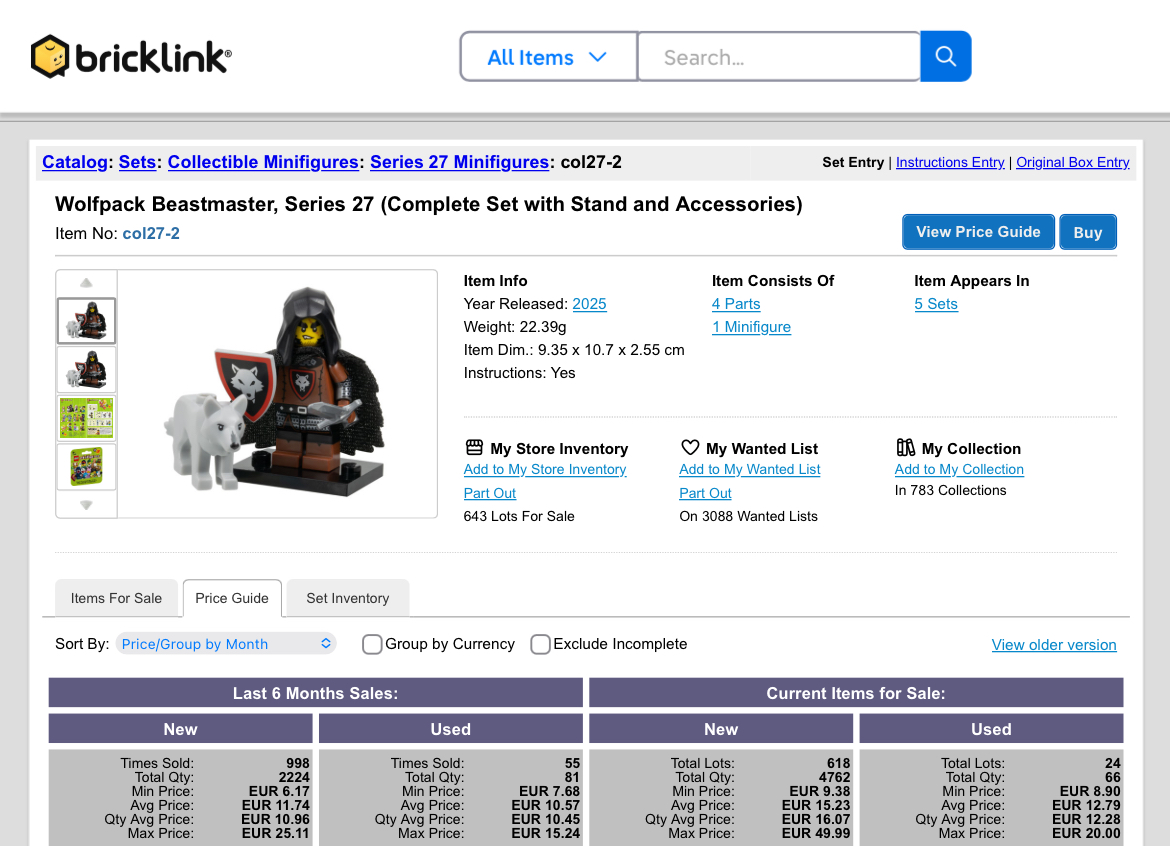
Task: Toggle the Exclude Incomplete checkbox
Action: point(540,644)
